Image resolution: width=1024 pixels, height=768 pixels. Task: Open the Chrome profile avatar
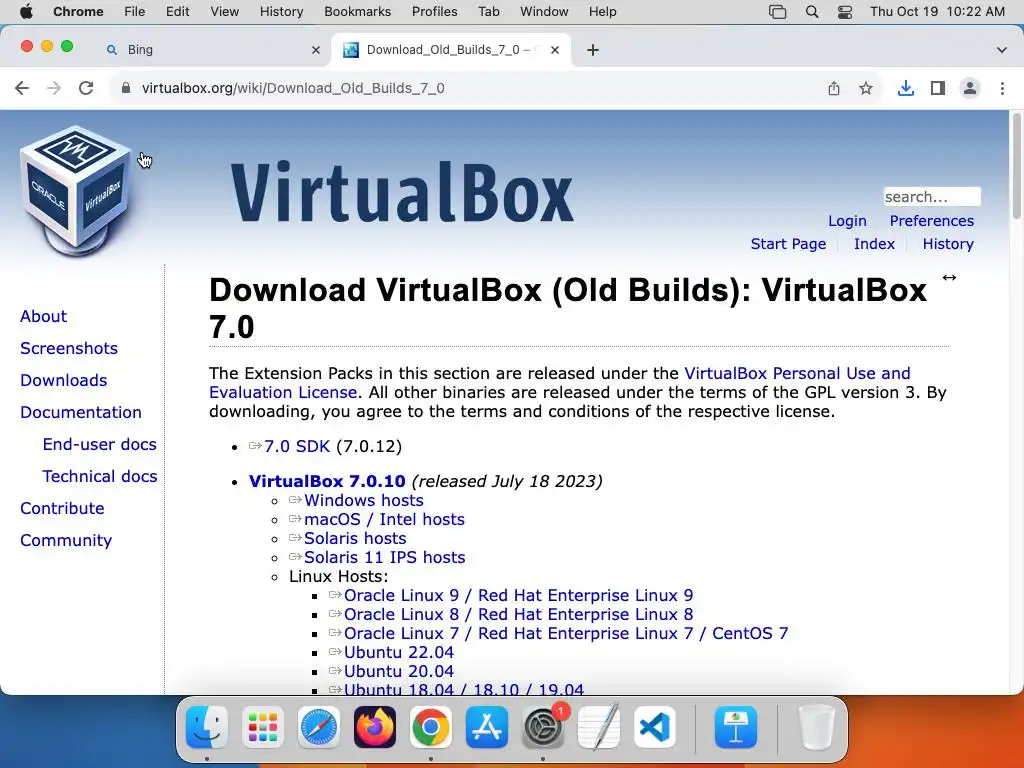(x=970, y=88)
